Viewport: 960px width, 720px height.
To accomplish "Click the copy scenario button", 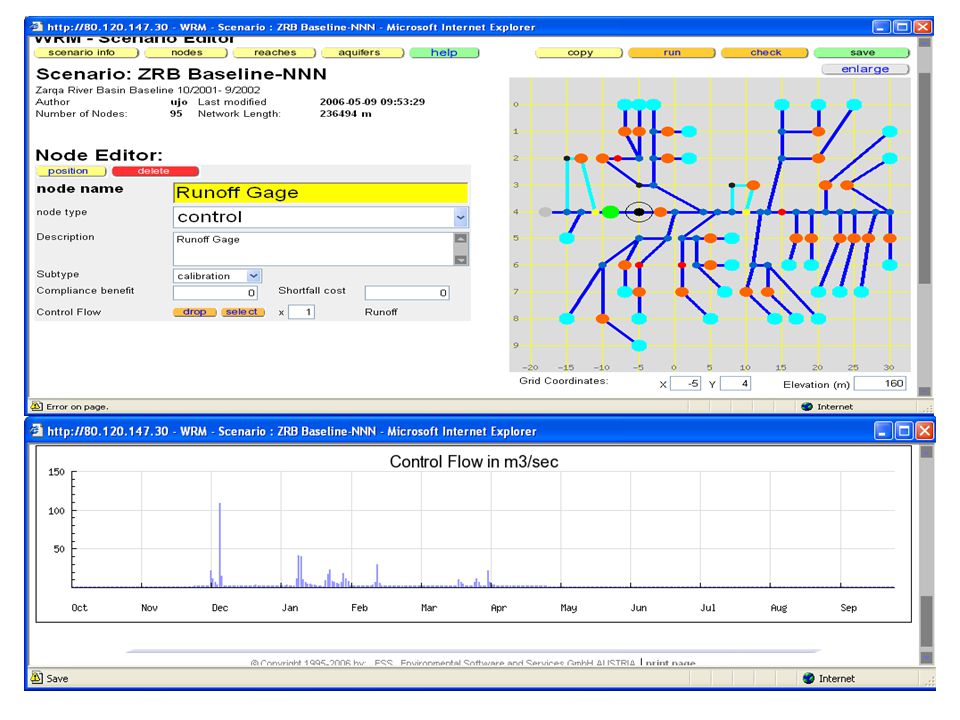I will pyautogui.click(x=579, y=53).
